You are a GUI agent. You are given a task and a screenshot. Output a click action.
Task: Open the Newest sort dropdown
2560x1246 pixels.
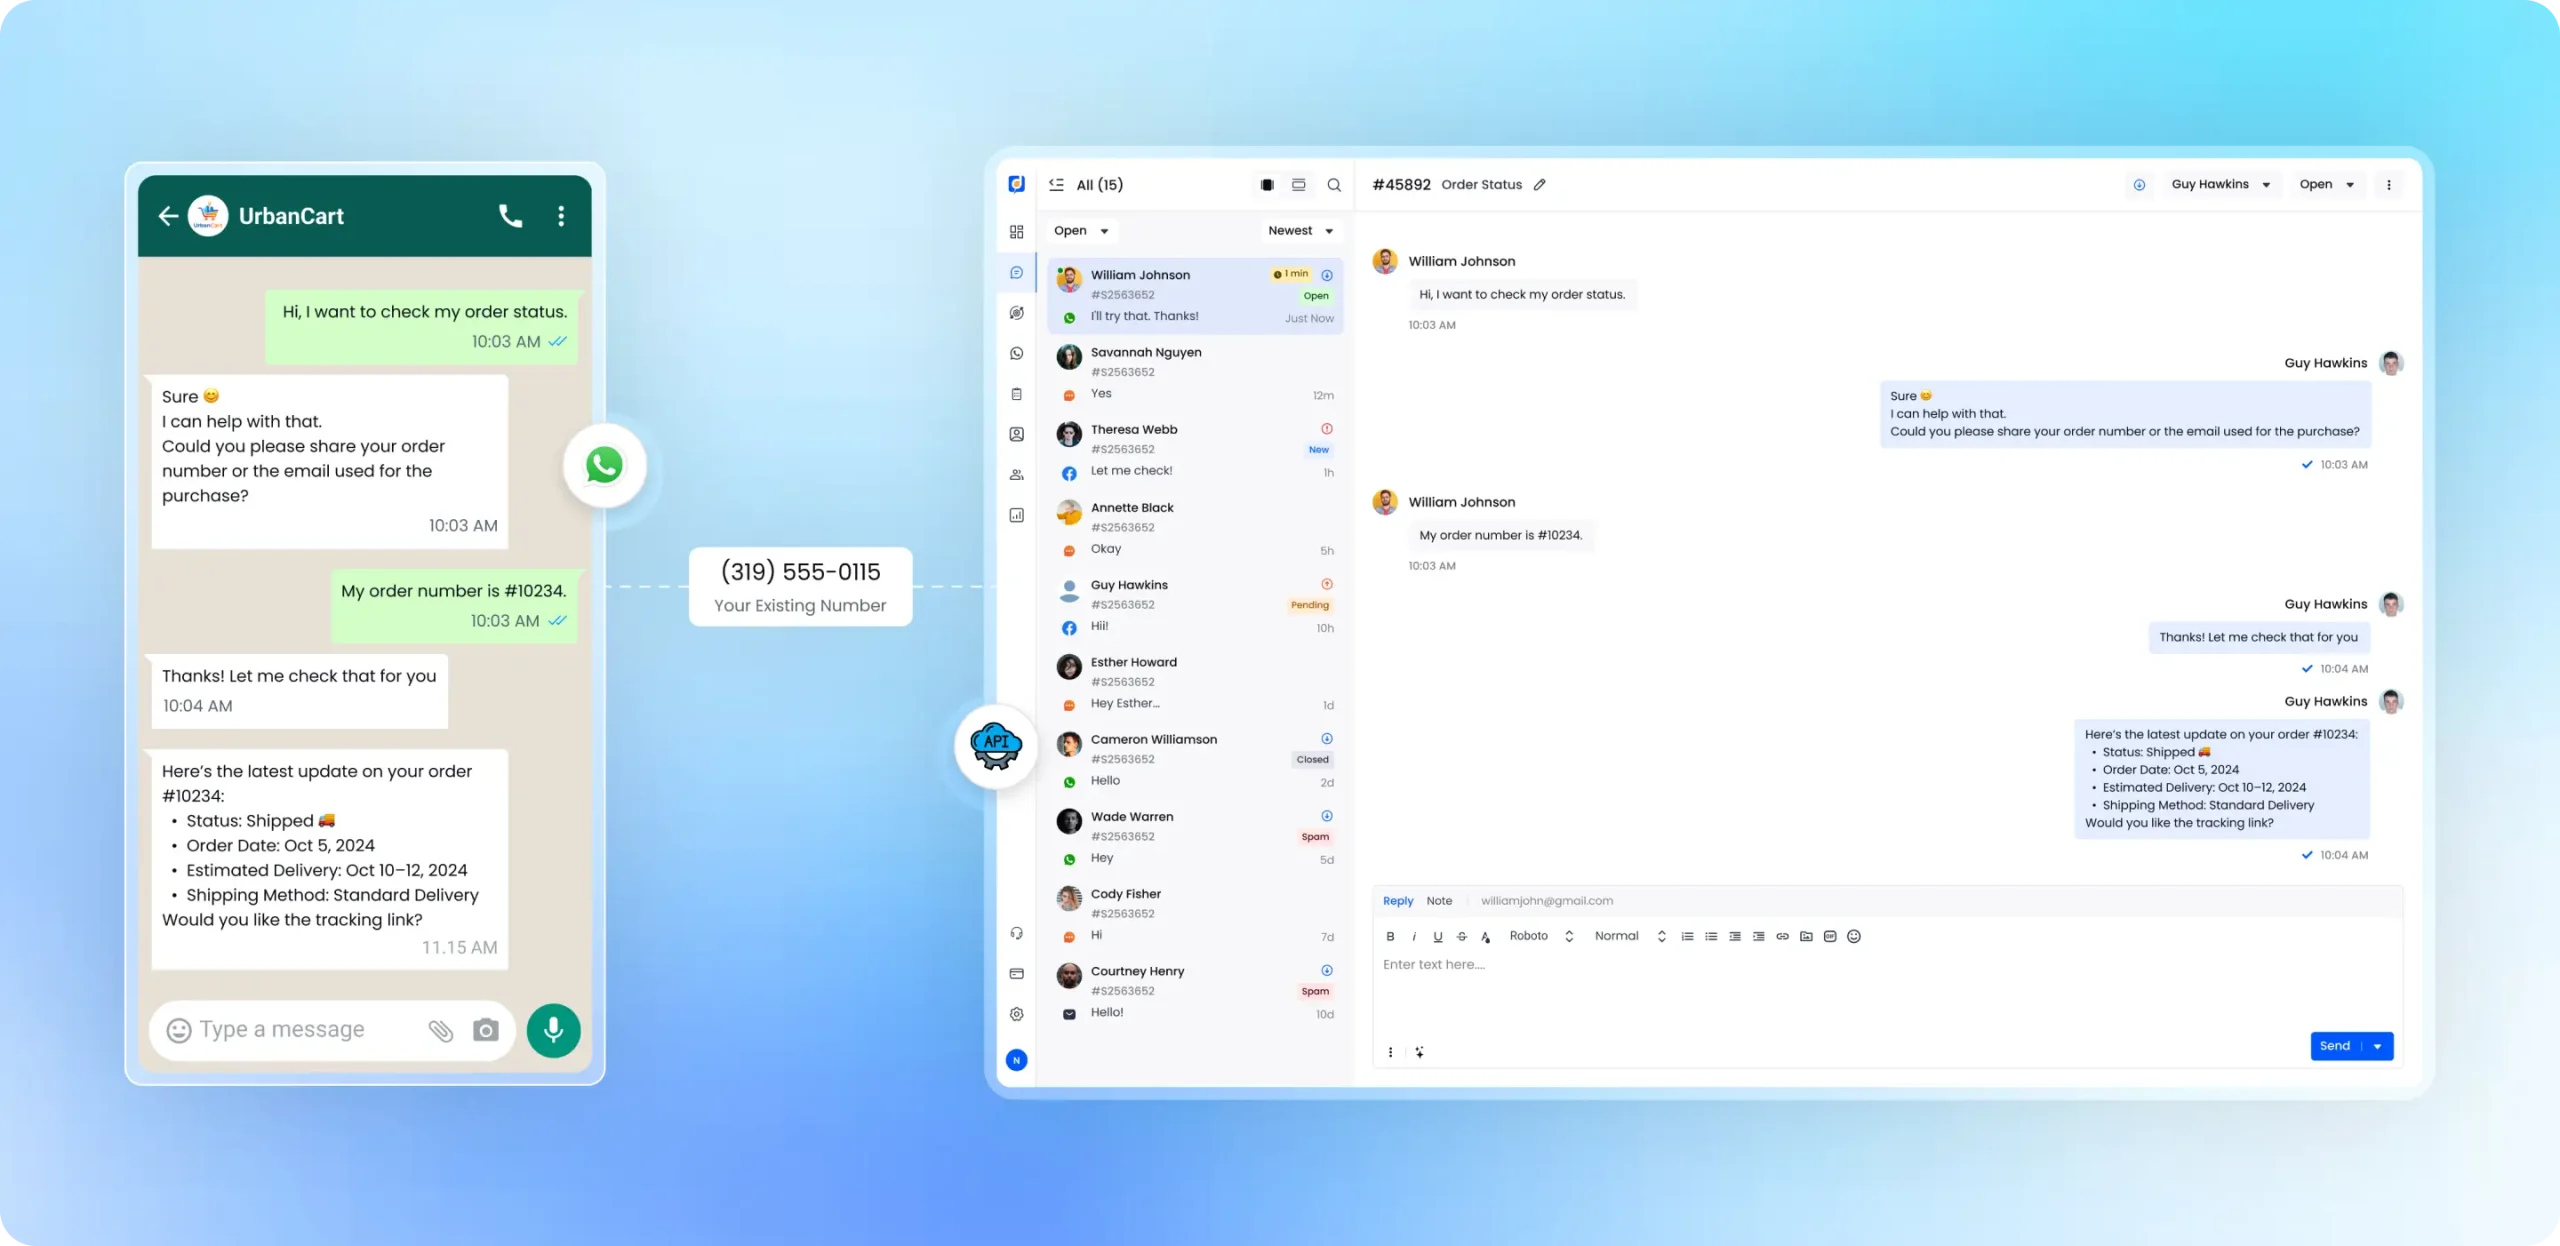click(1300, 230)
